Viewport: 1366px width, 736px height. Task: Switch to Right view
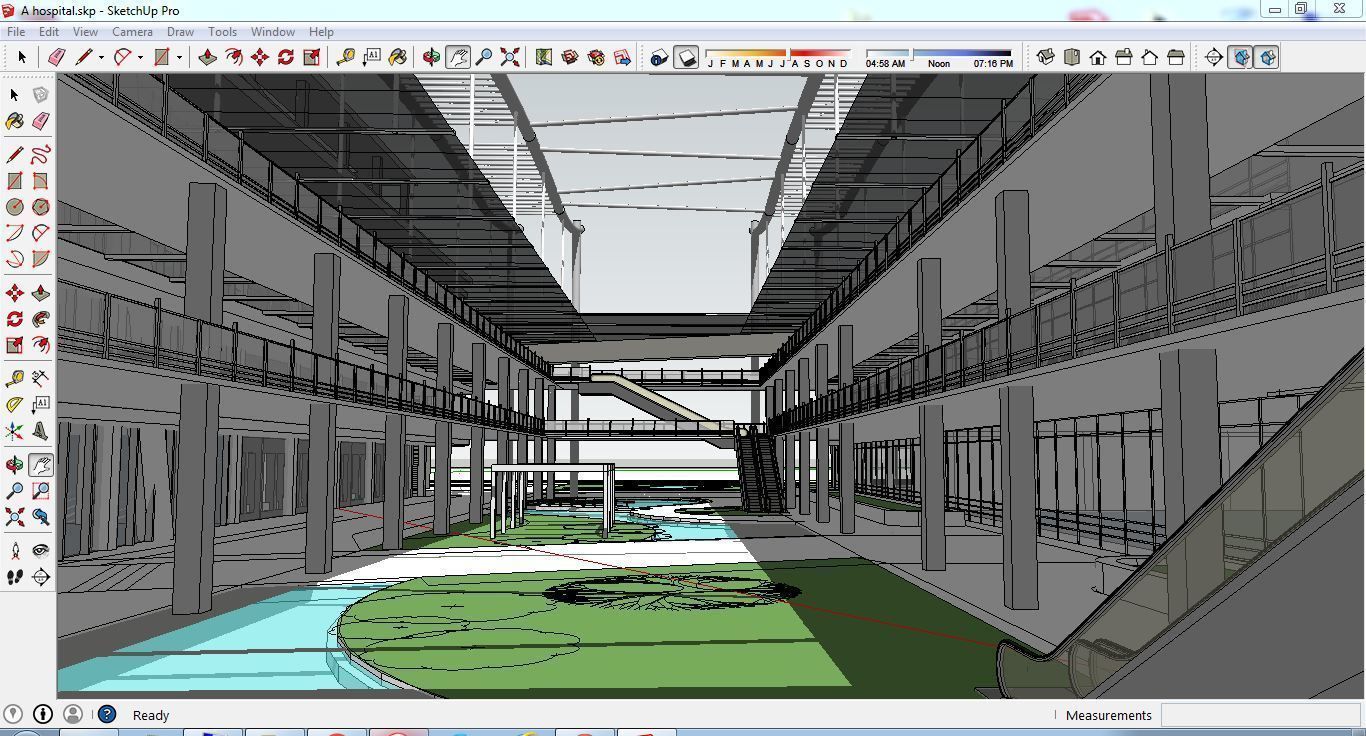tap(1124, 57)
